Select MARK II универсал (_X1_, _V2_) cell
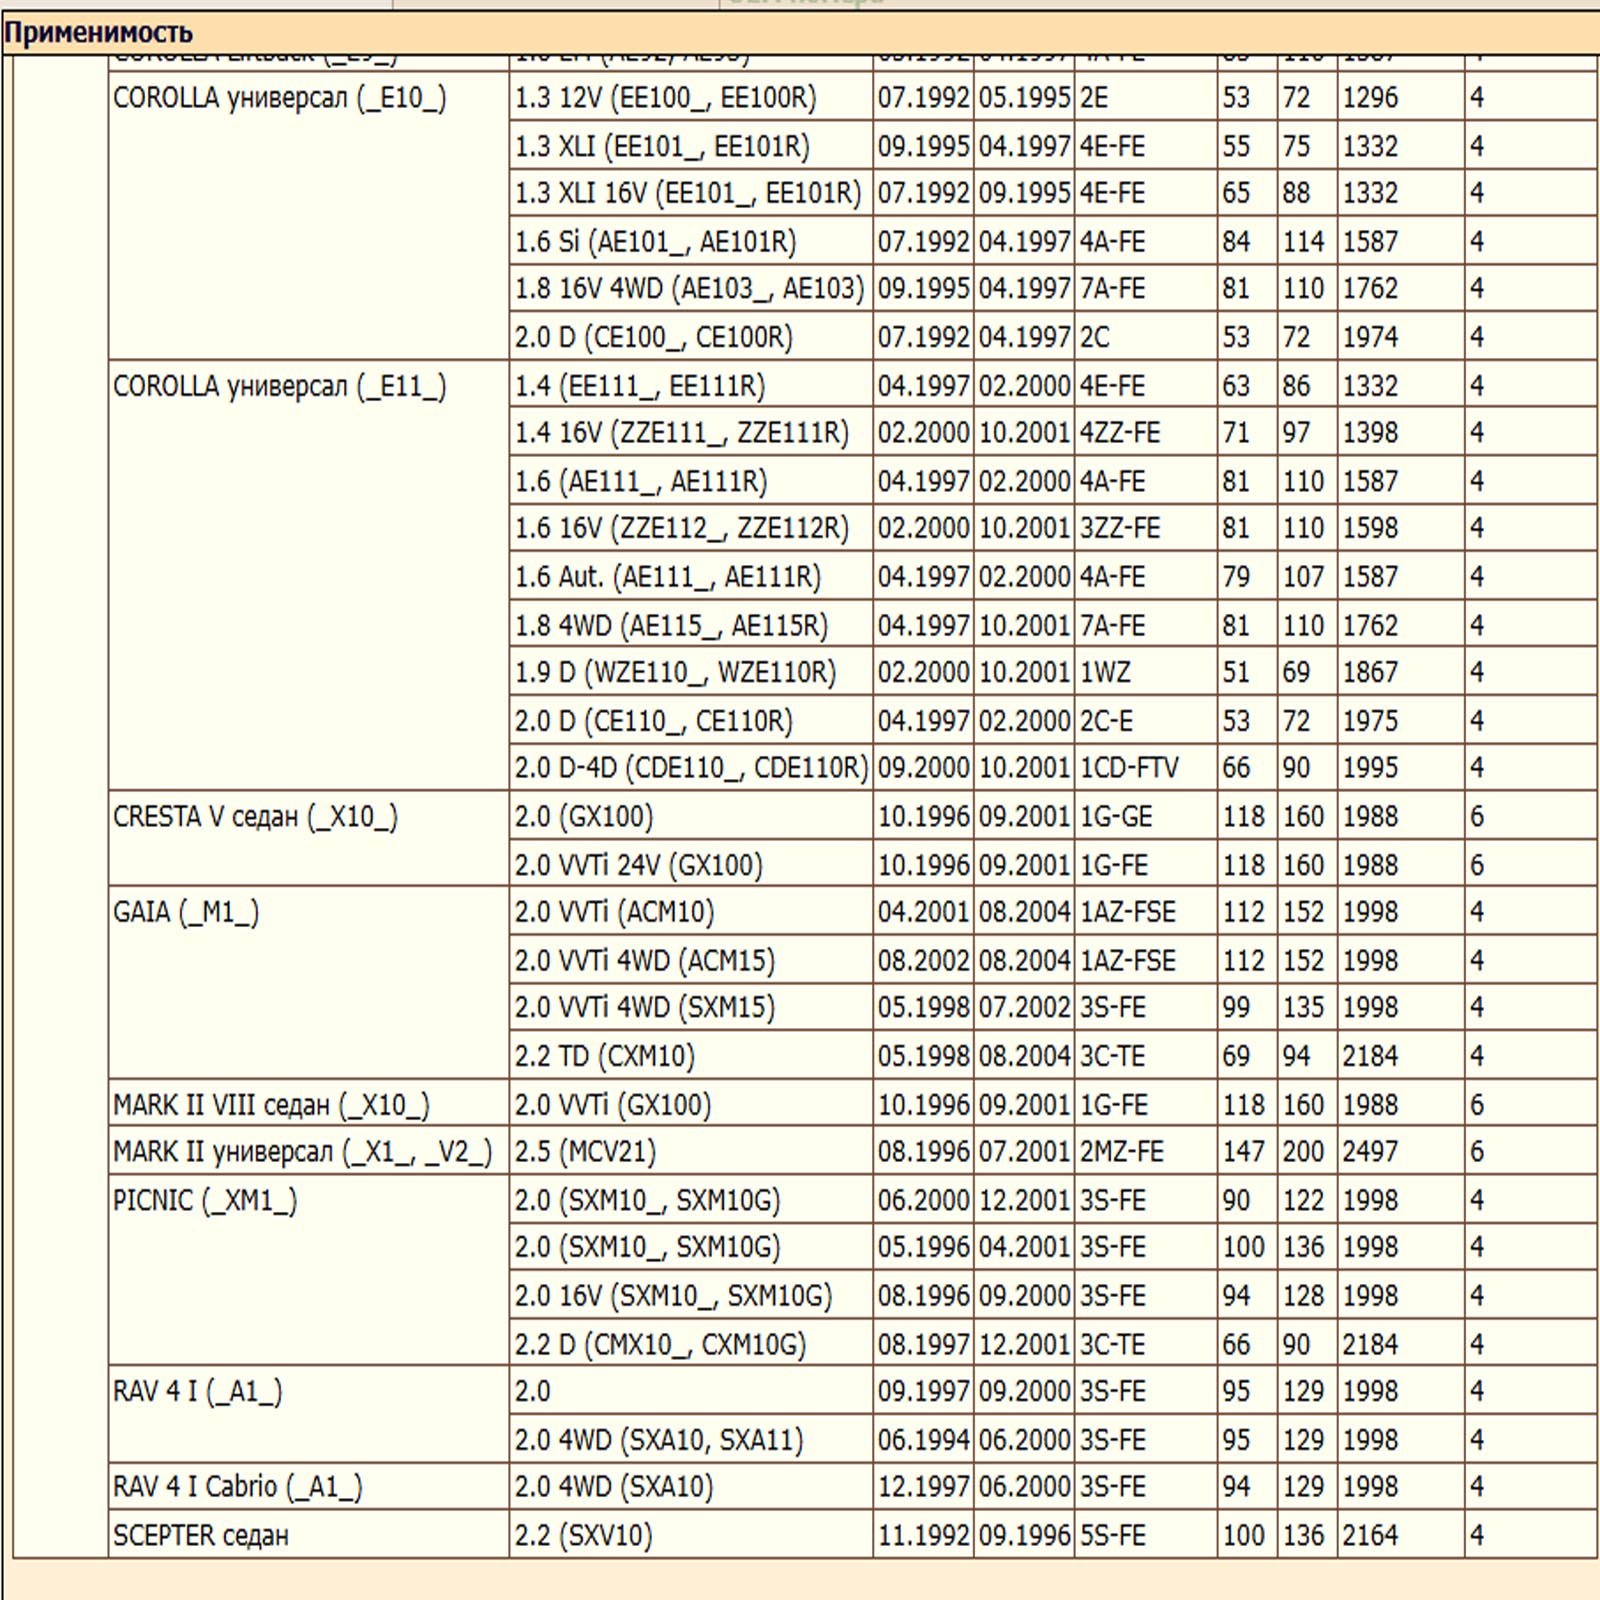The image size is (1600, 1600). coord(302,1152)
